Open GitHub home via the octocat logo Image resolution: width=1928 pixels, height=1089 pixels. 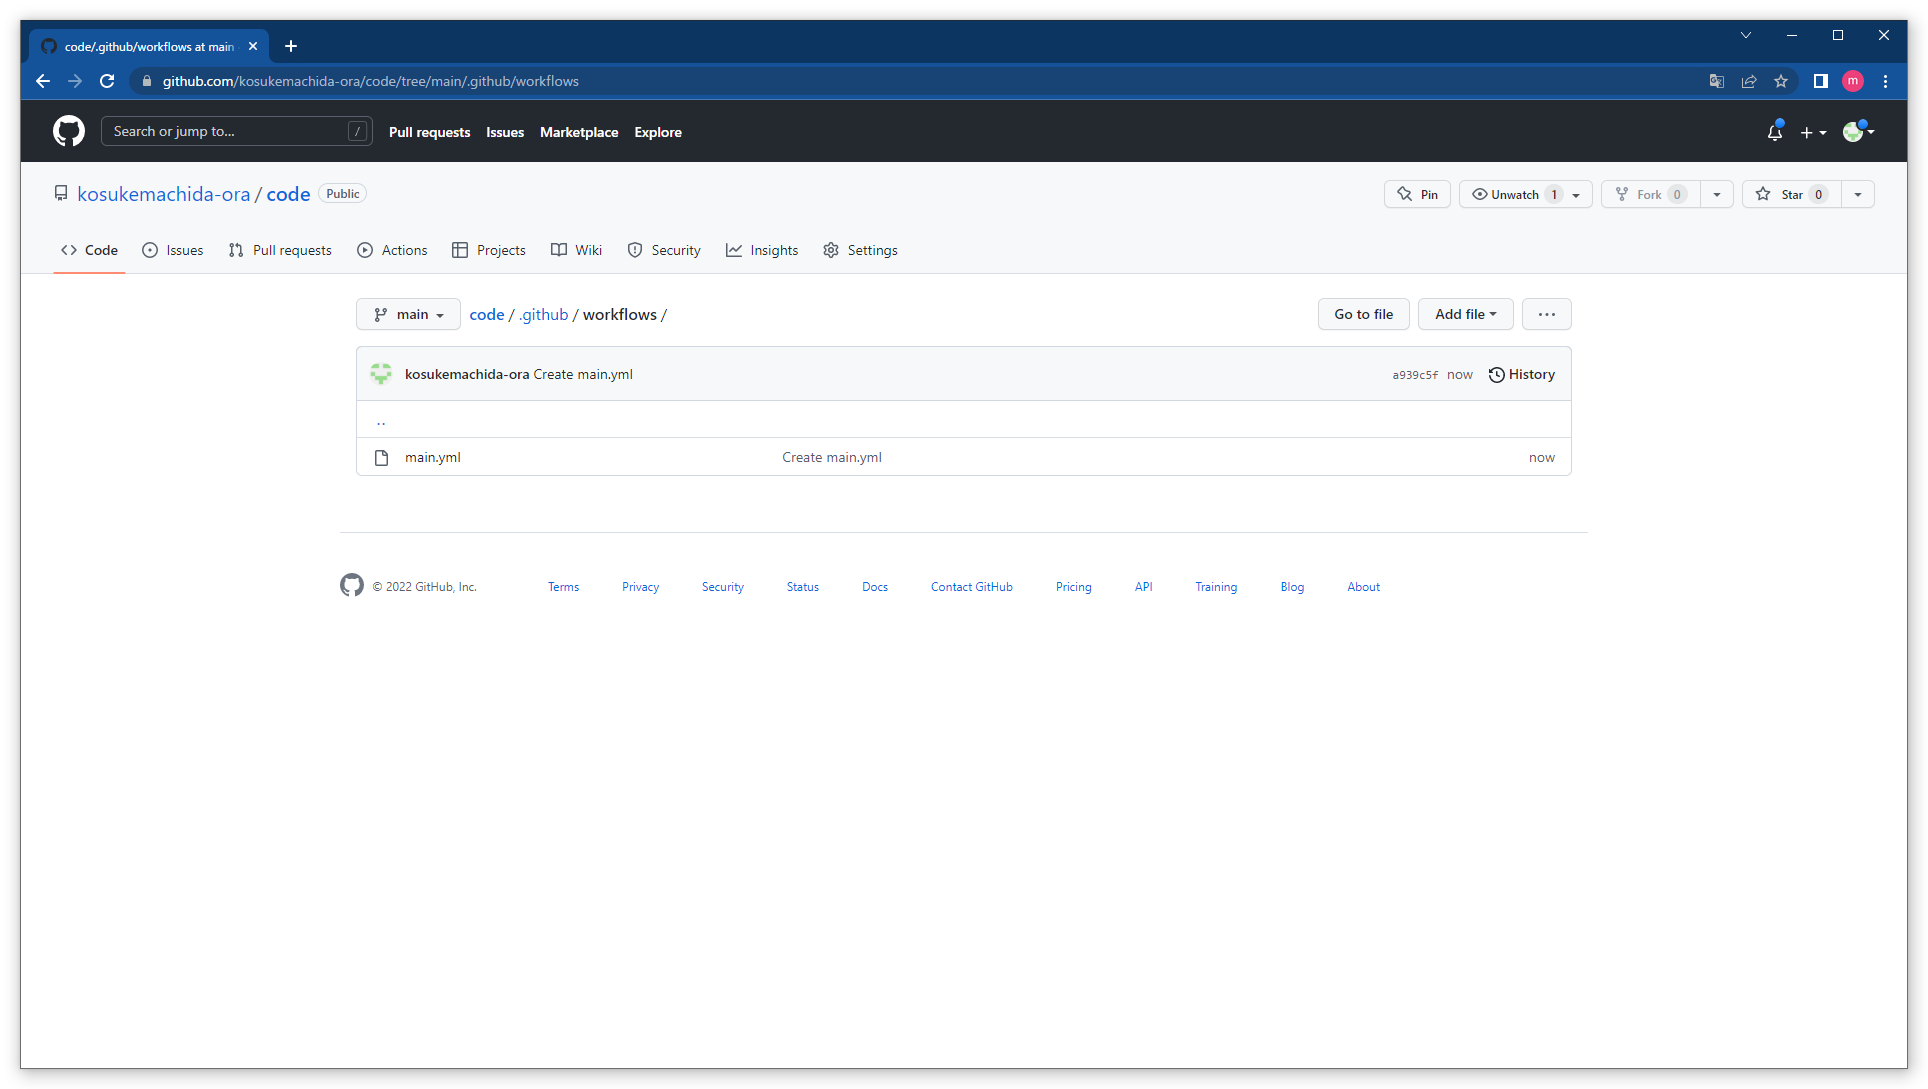68,131
